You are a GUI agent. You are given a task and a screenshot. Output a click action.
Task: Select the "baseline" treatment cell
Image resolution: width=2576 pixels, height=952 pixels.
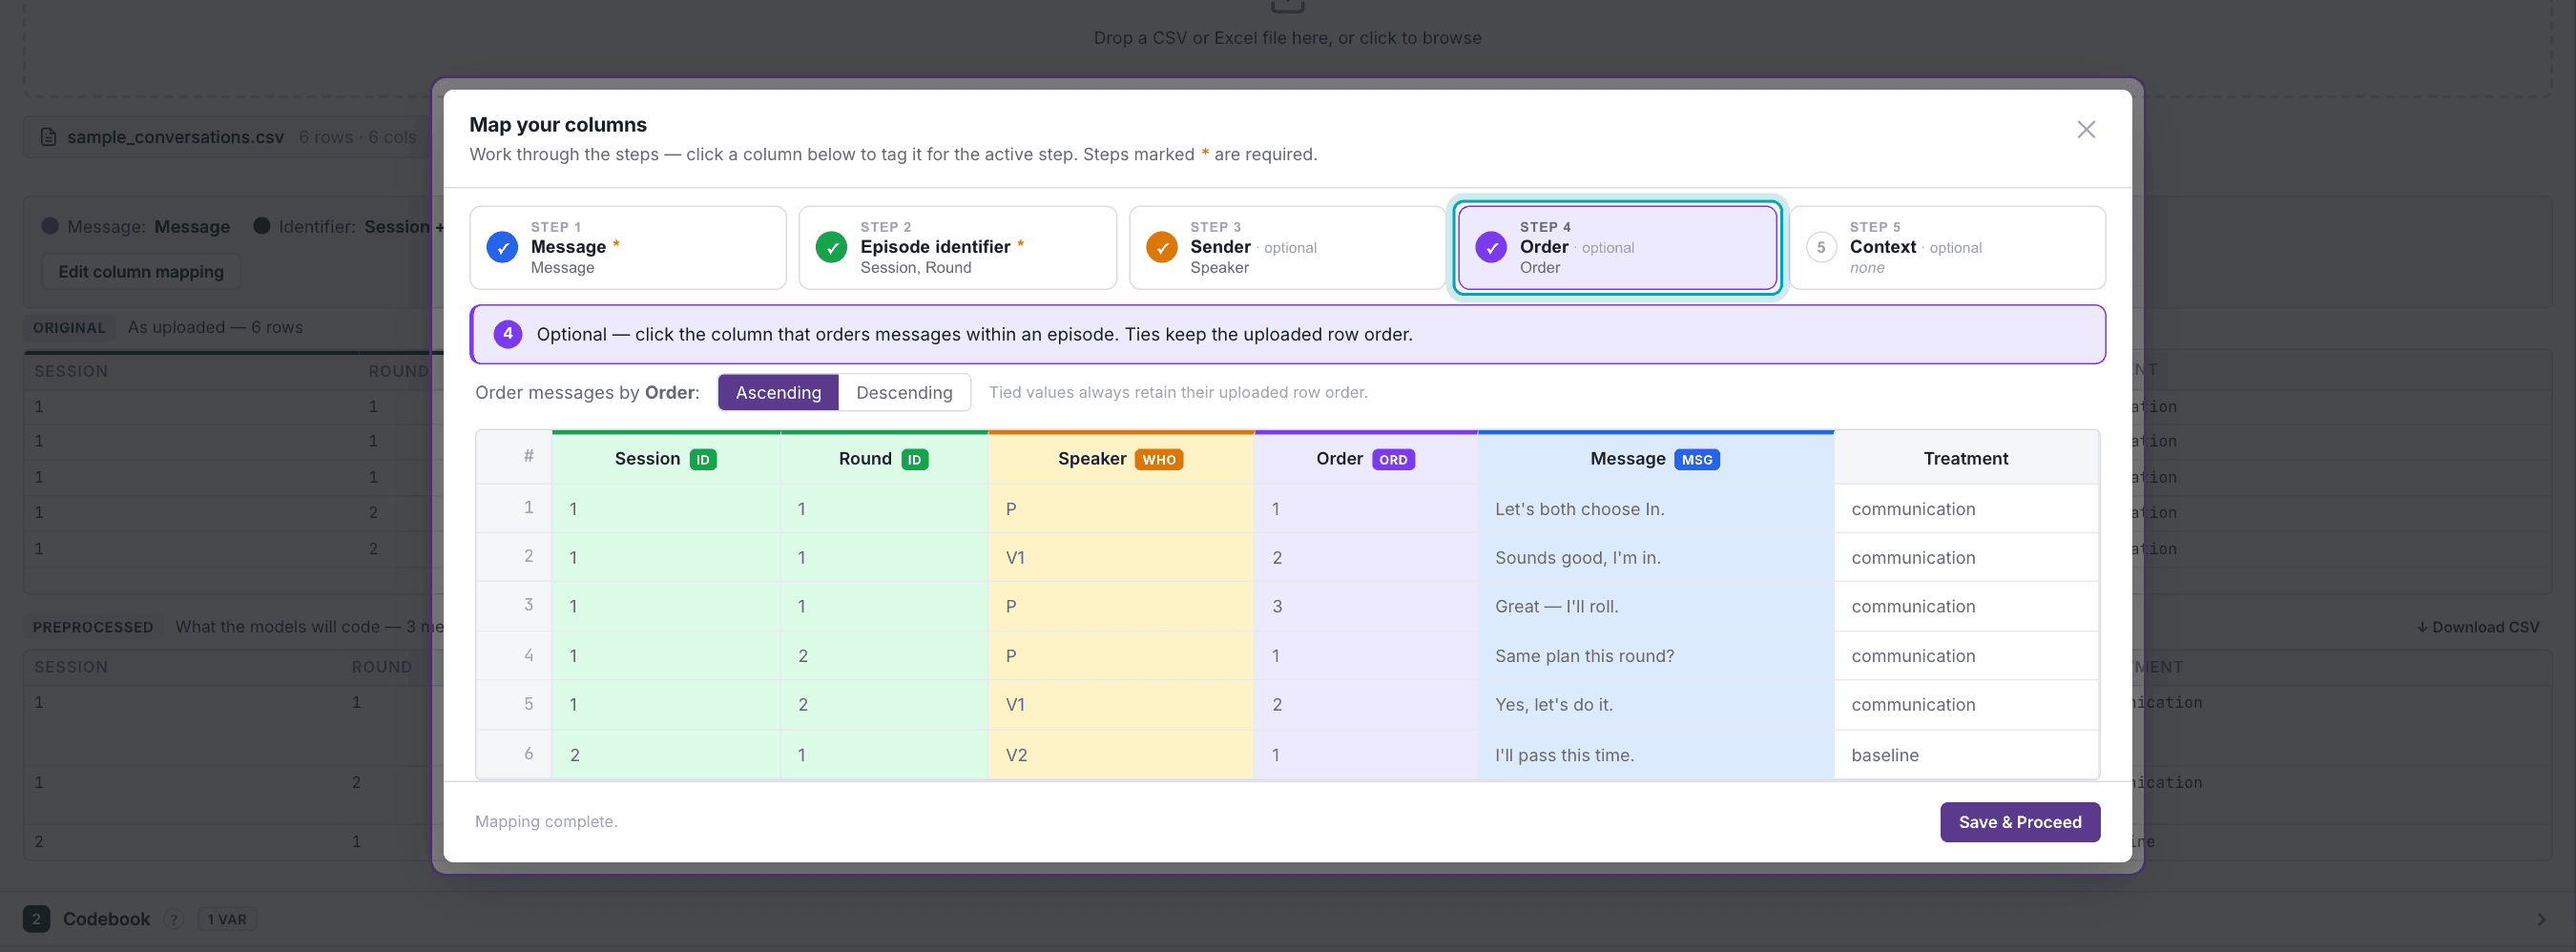[1966, 755]
